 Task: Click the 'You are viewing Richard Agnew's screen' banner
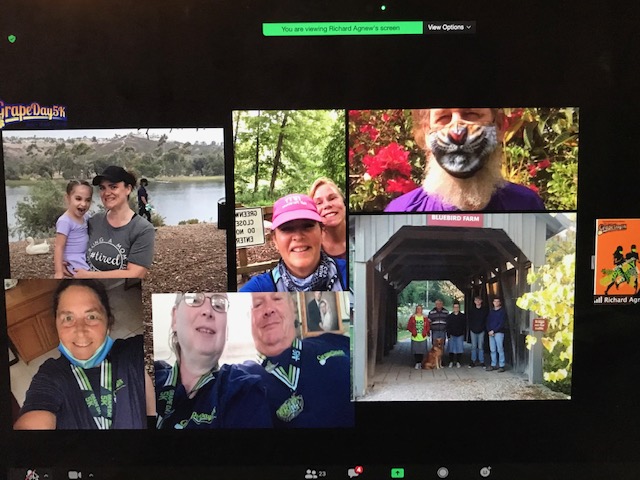coord(343,28)
